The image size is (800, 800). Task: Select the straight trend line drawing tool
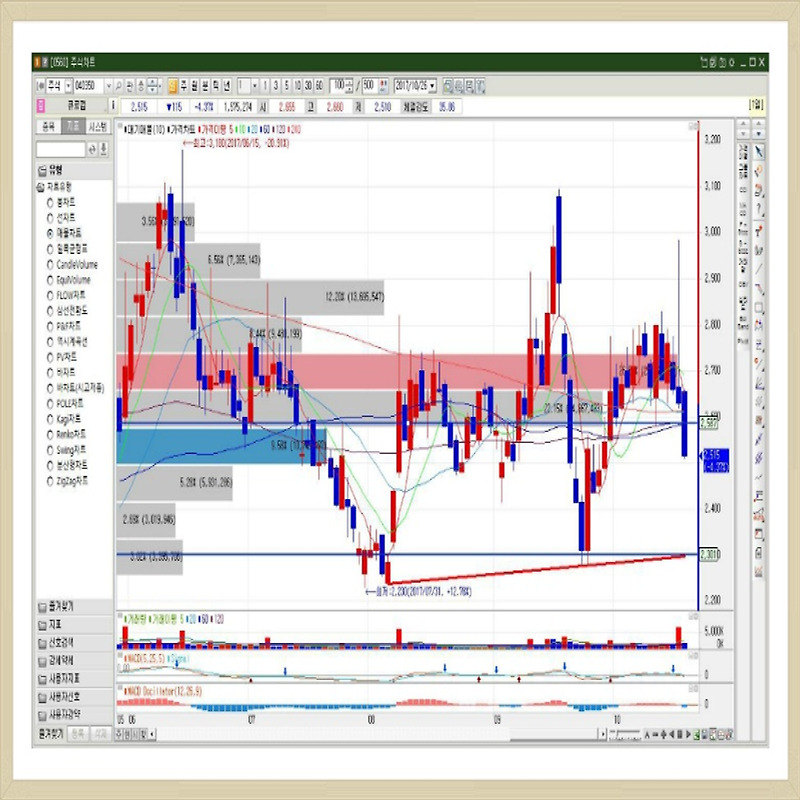click(759, 269)
